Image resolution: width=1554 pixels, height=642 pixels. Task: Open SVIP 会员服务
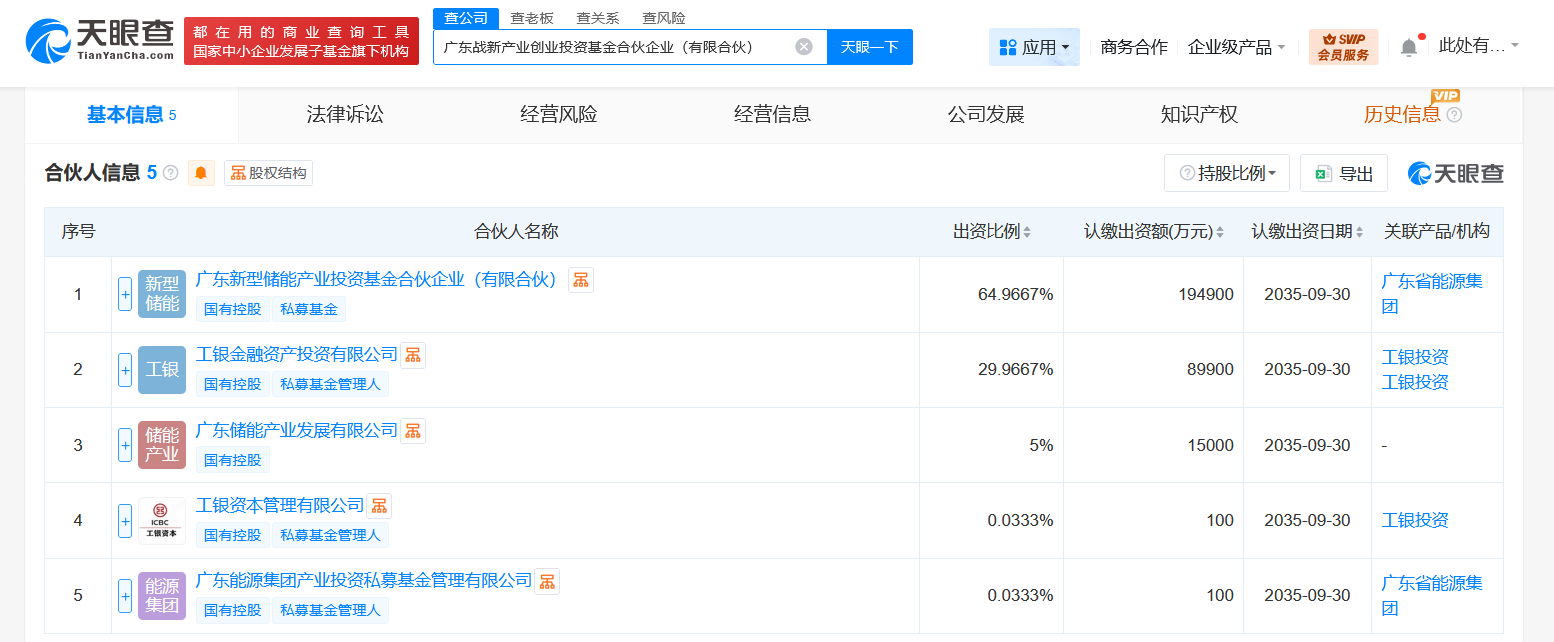coord(1341,45)
